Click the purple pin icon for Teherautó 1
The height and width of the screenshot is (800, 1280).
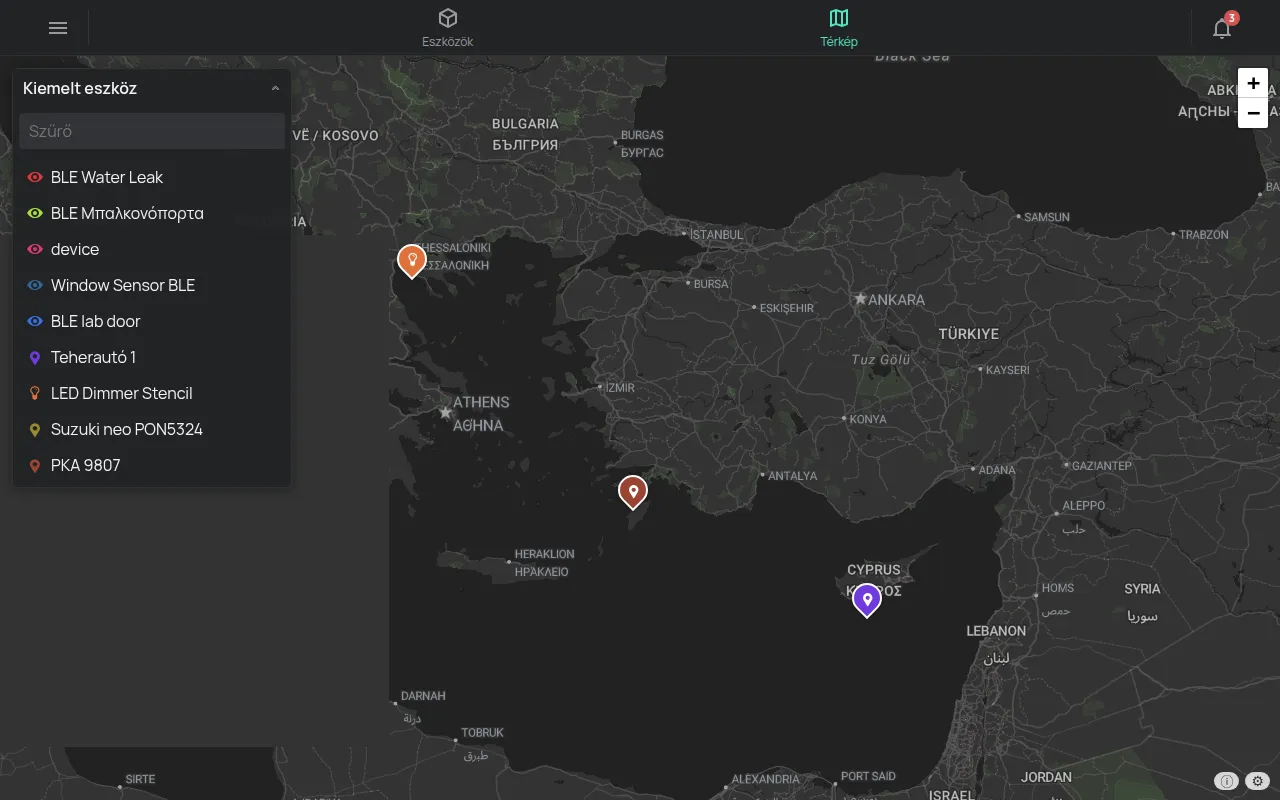[x=35, y=357]
